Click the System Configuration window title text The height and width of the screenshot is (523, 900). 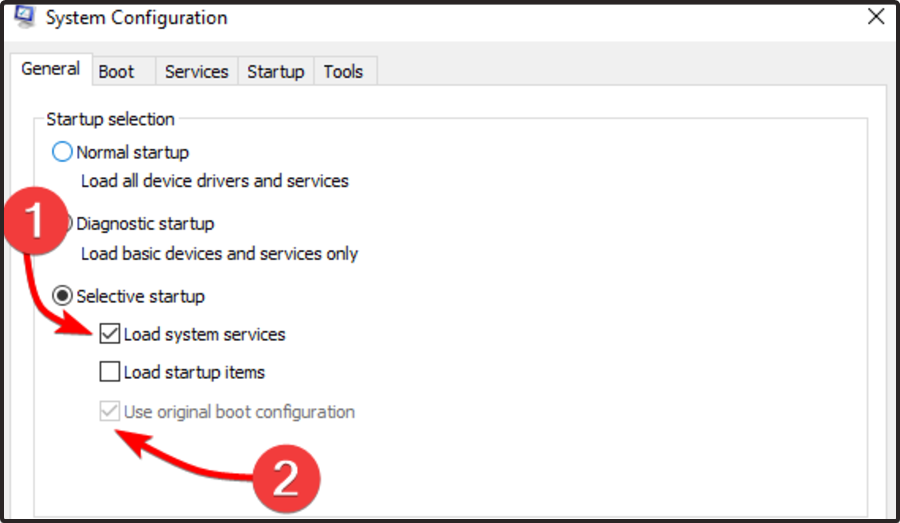click(x=134, y=18)
